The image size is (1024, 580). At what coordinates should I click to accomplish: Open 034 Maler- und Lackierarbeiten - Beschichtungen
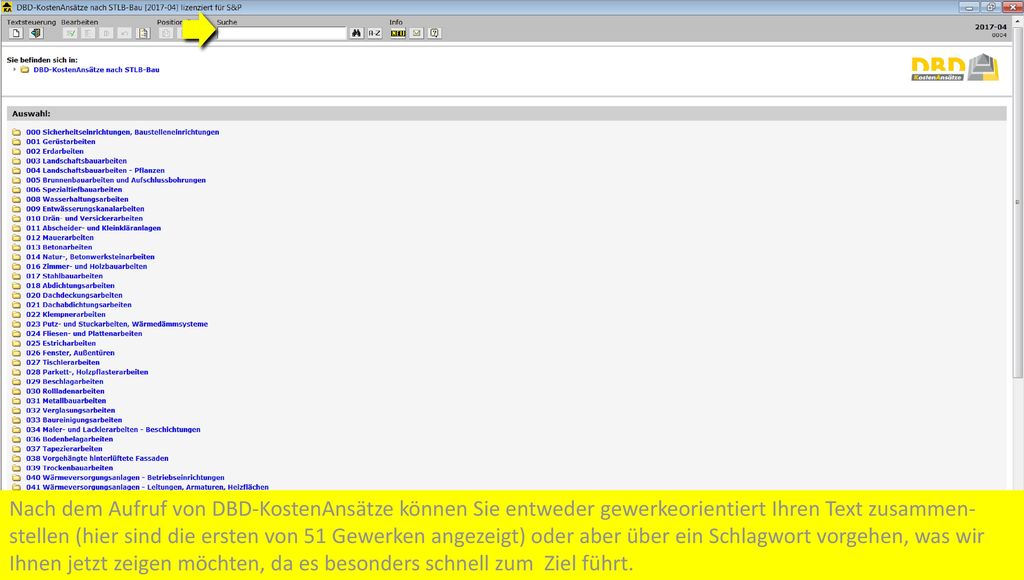pos(113,430)
